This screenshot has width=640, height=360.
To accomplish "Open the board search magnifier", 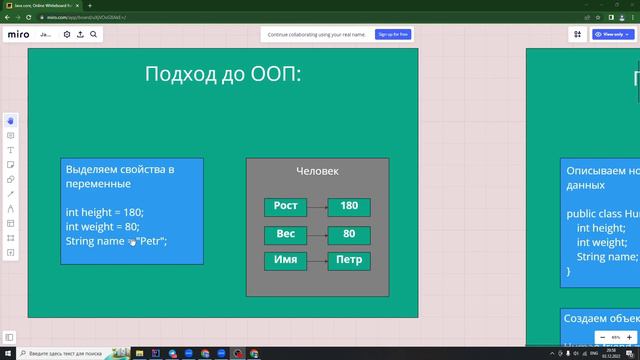I will click(x=93, y=34).
